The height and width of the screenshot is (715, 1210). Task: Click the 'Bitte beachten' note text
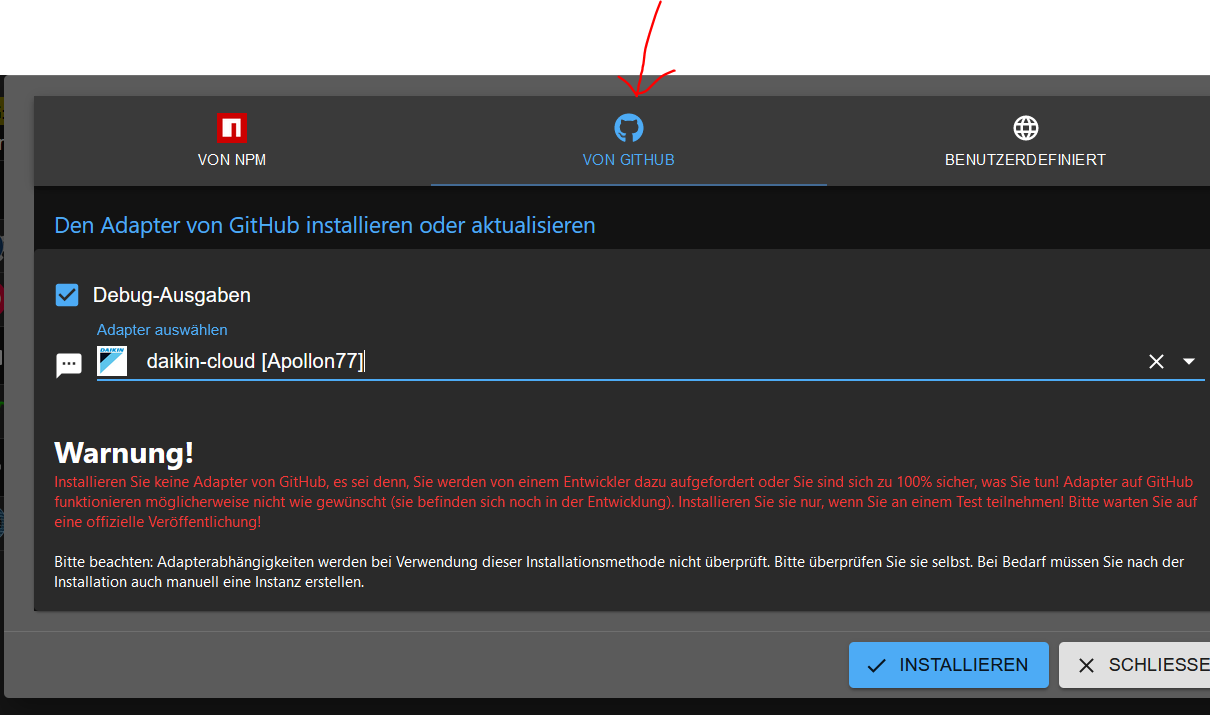(x=619, y=571)
